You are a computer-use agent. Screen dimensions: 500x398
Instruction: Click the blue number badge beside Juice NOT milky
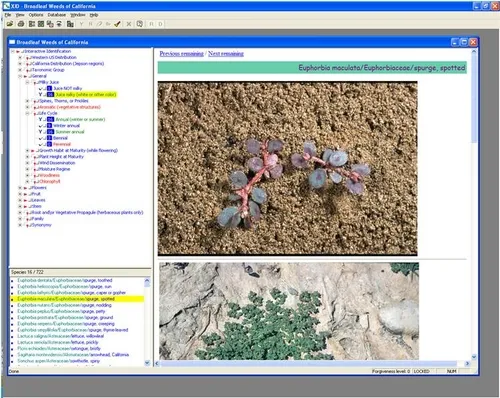click(49, 88)
